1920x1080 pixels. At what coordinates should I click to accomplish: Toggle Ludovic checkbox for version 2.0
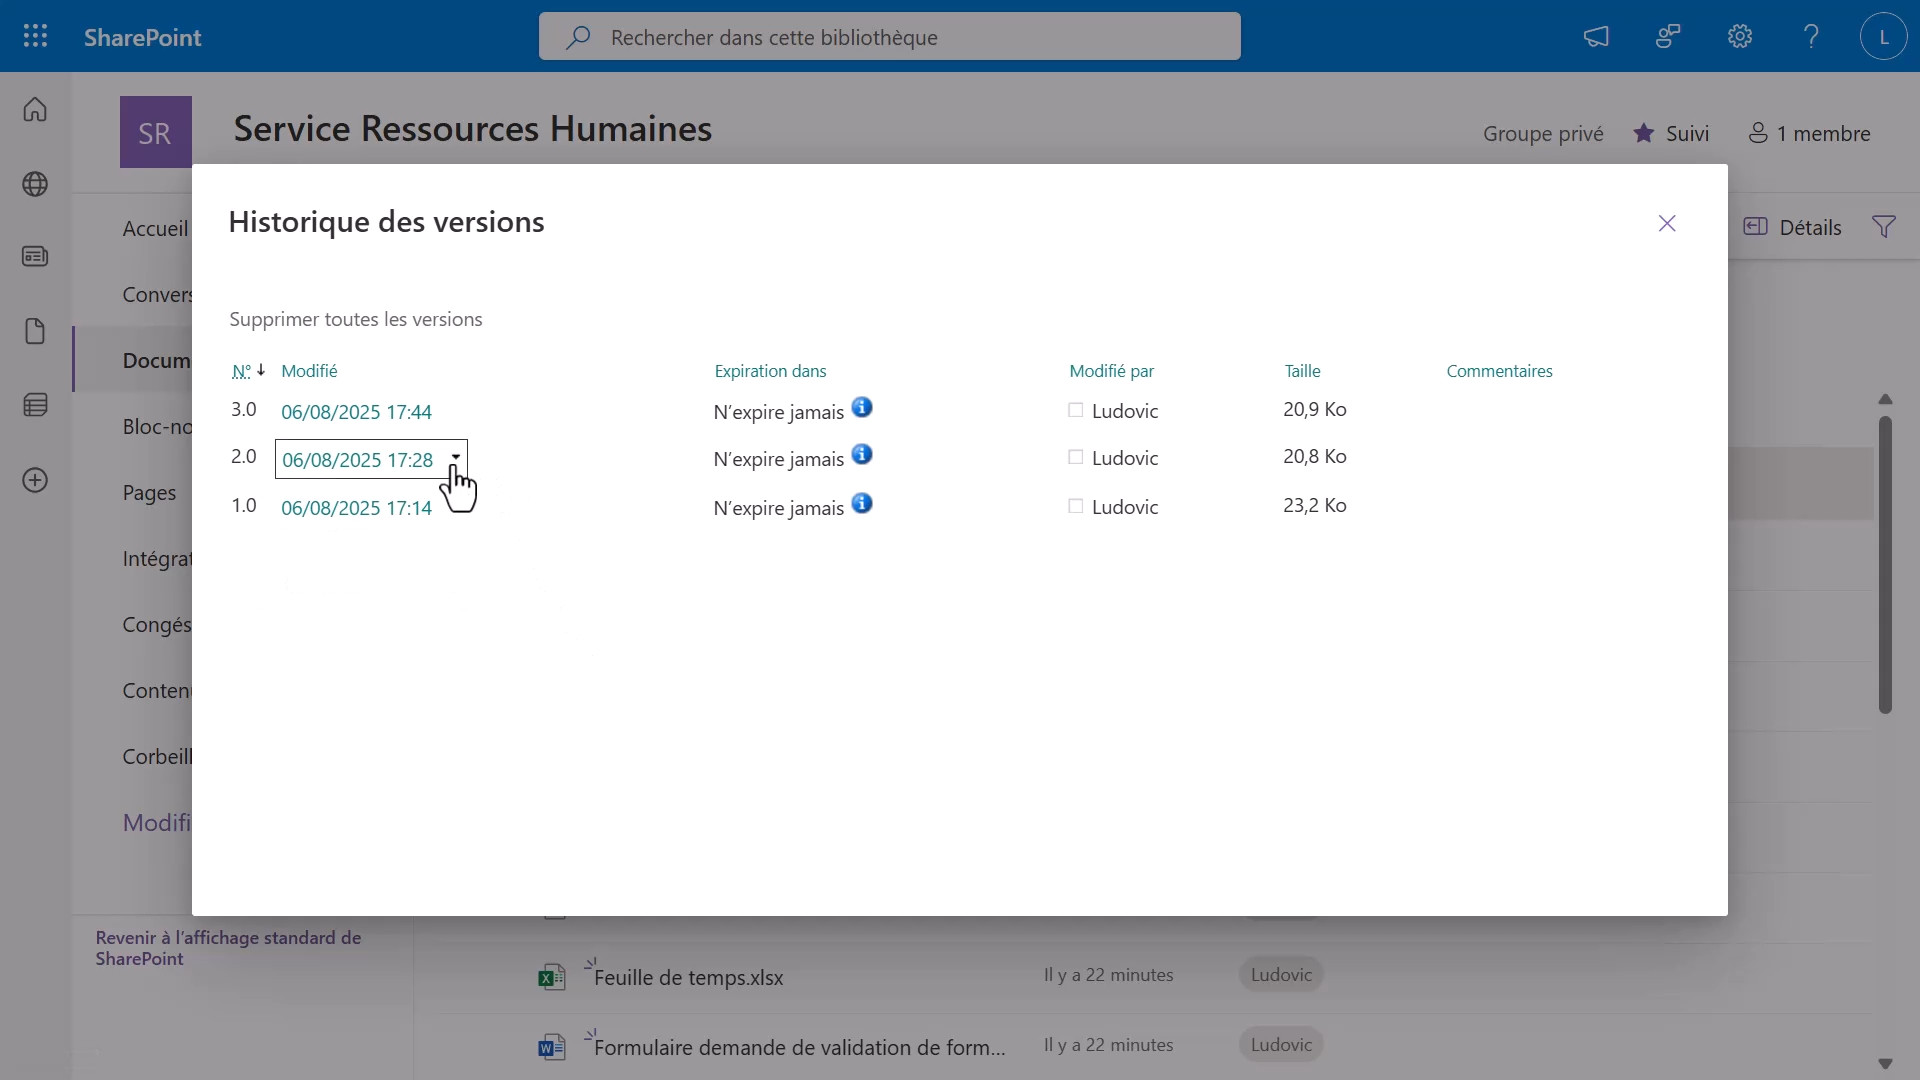pos(1076,457)
